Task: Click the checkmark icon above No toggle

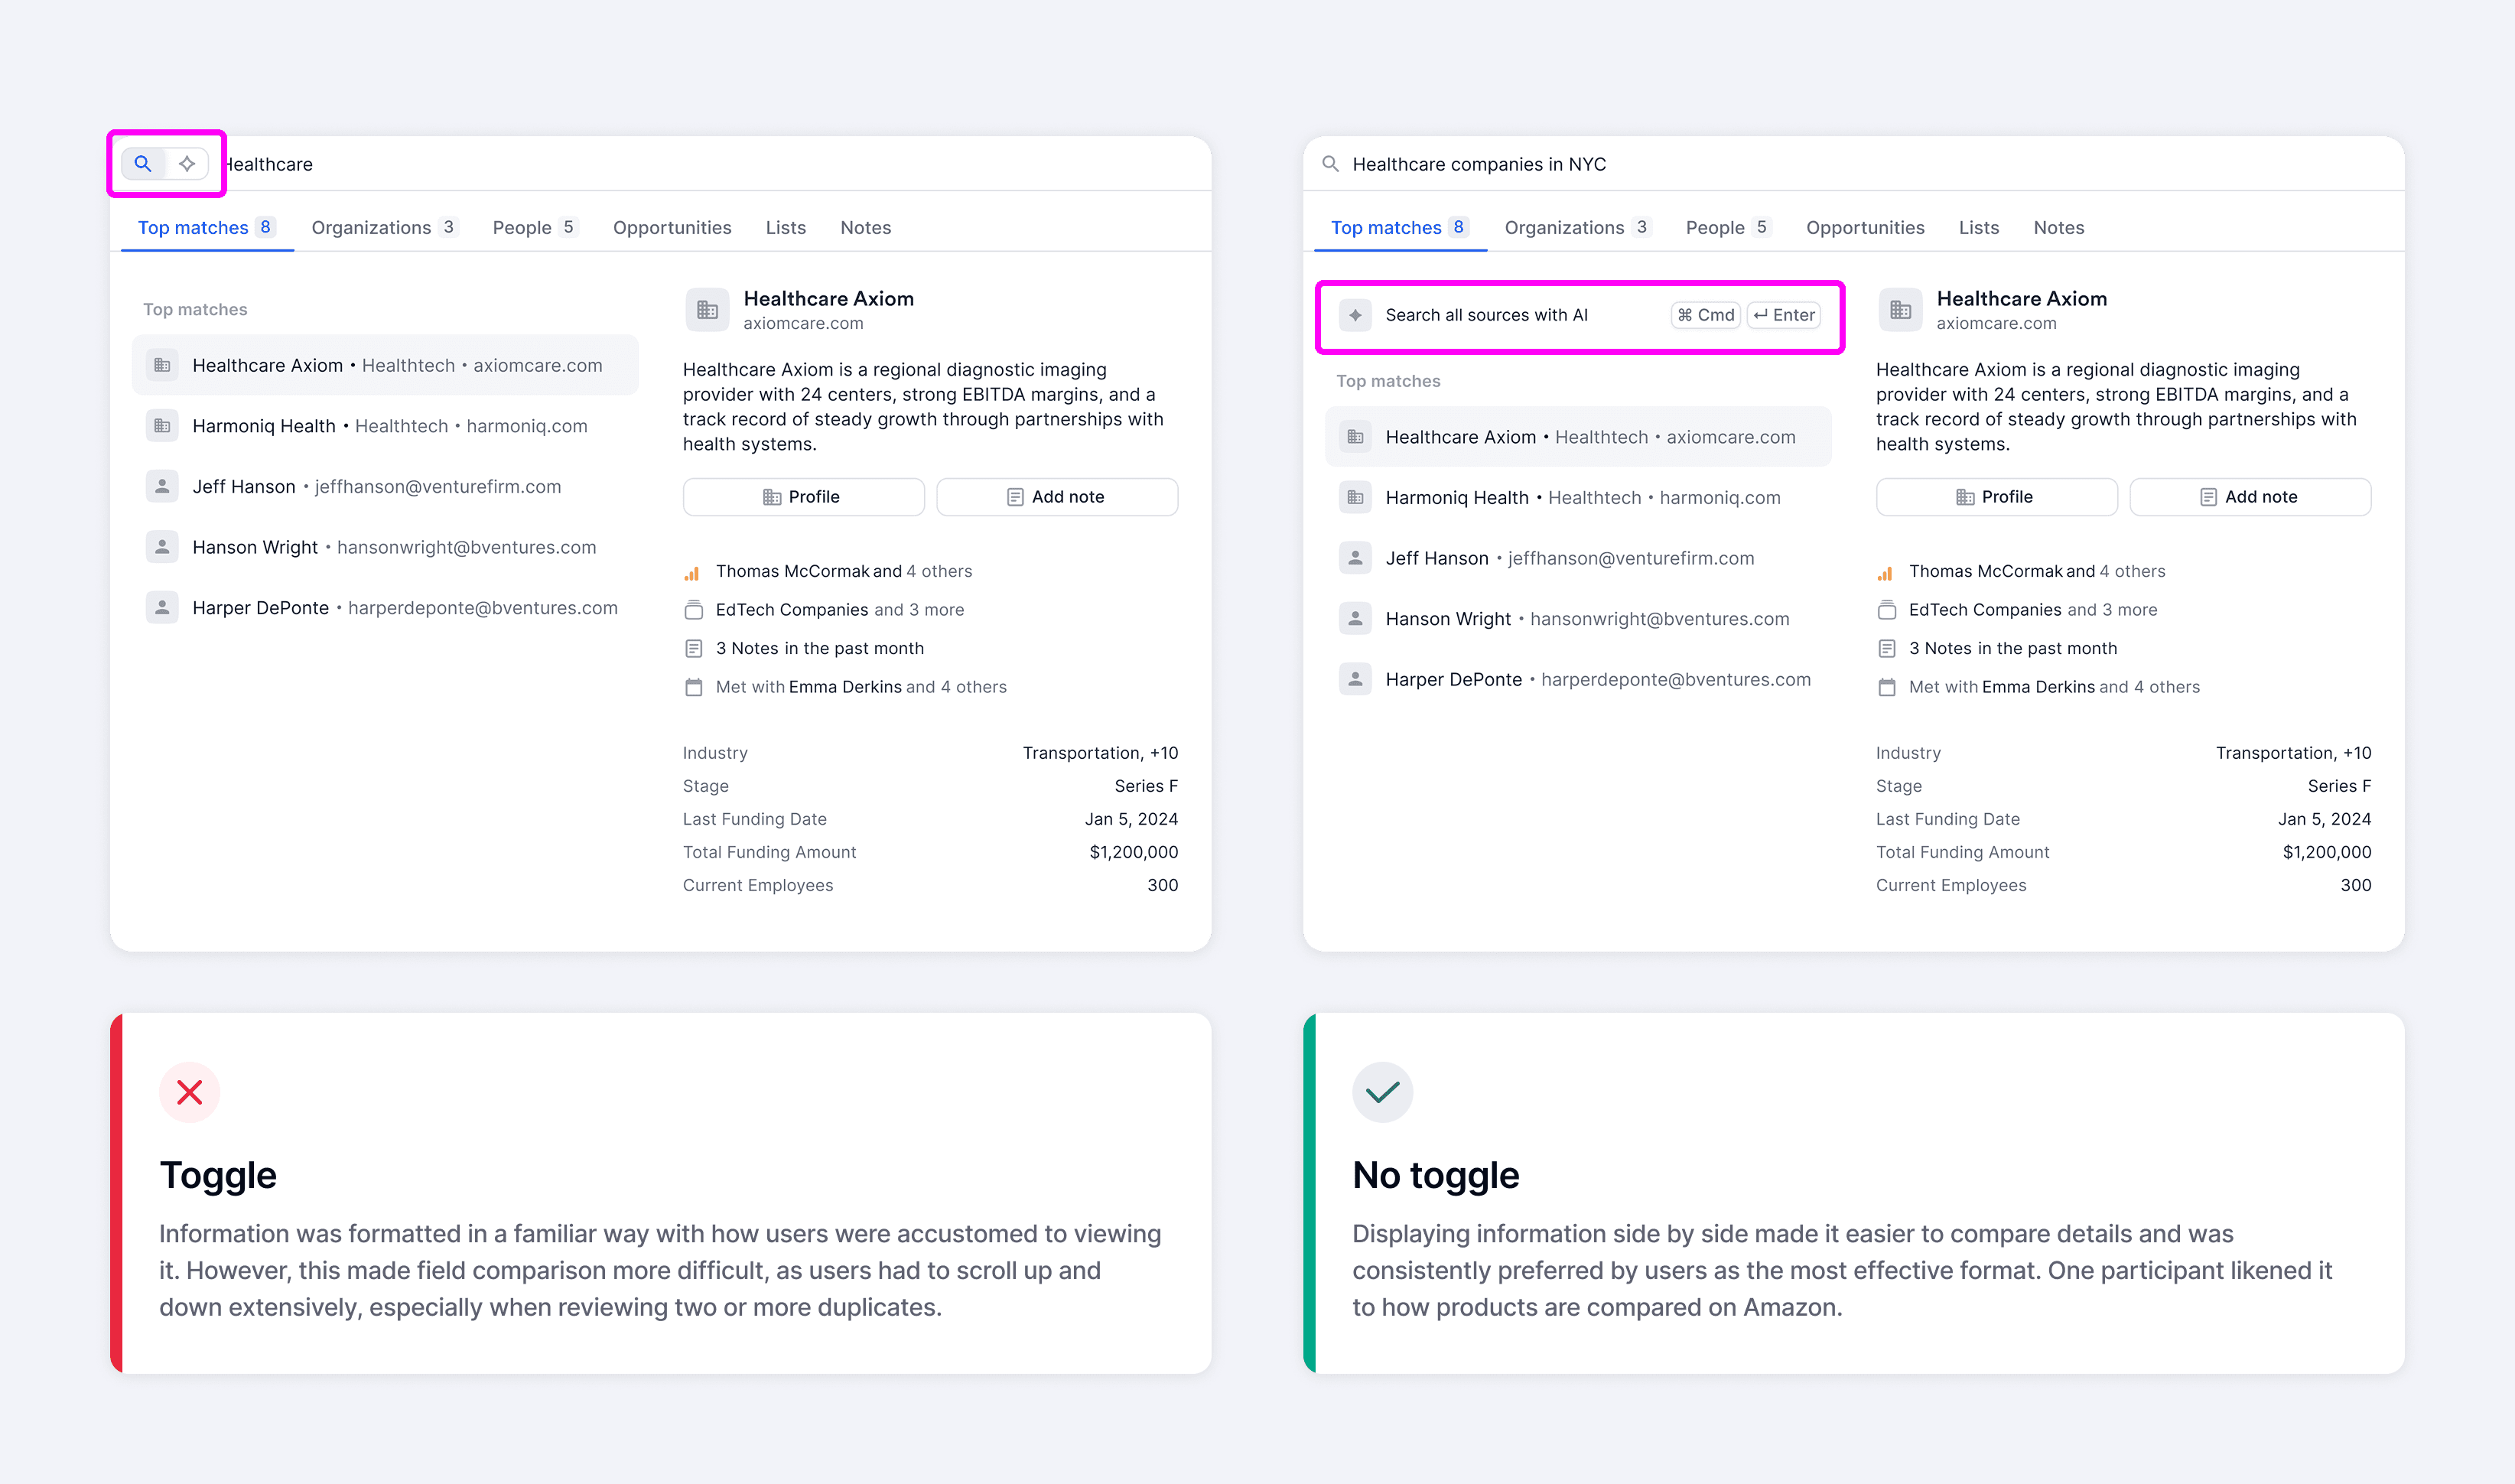Action: (x=1382, y=1092)
